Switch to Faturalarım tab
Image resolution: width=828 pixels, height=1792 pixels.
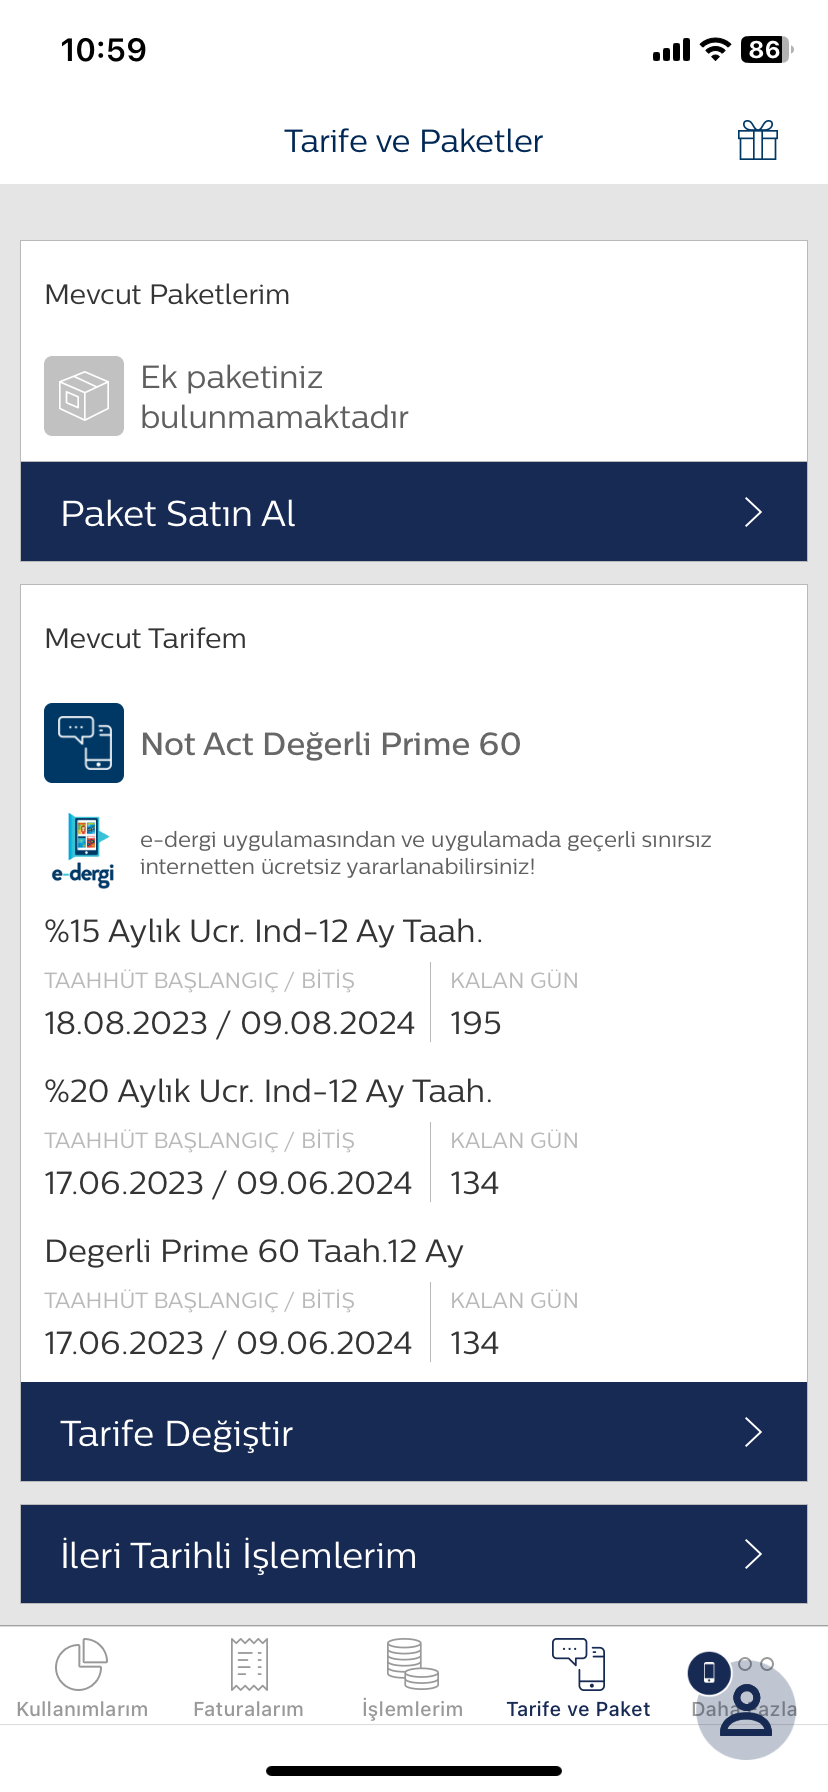point(248,1679)
